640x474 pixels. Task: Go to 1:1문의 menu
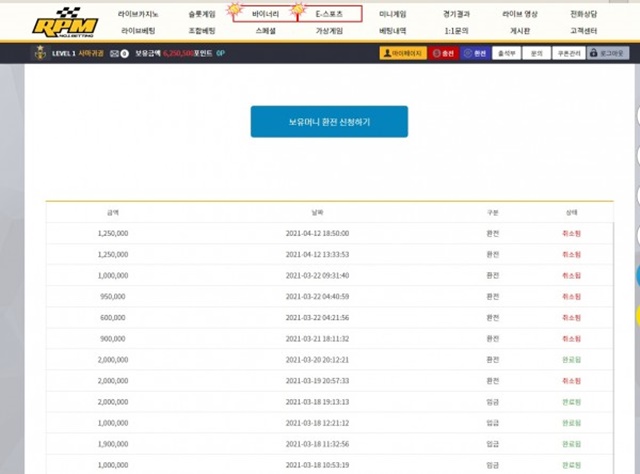[456, 31]
